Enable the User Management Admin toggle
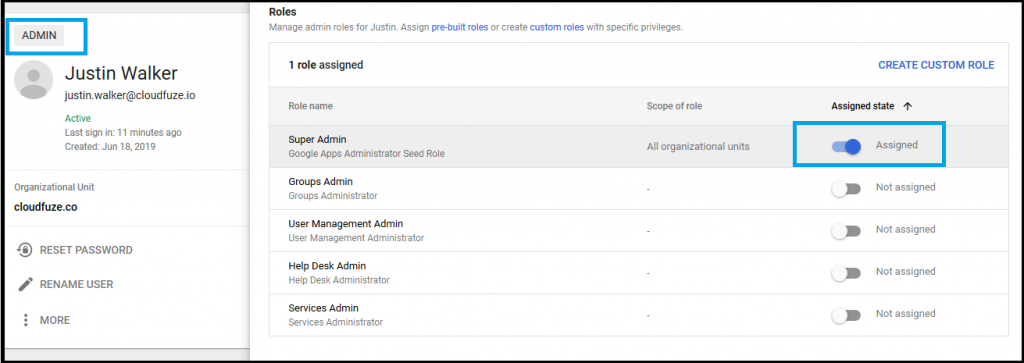The height and width of the screenshot is (363, 1024). [846, 230]
